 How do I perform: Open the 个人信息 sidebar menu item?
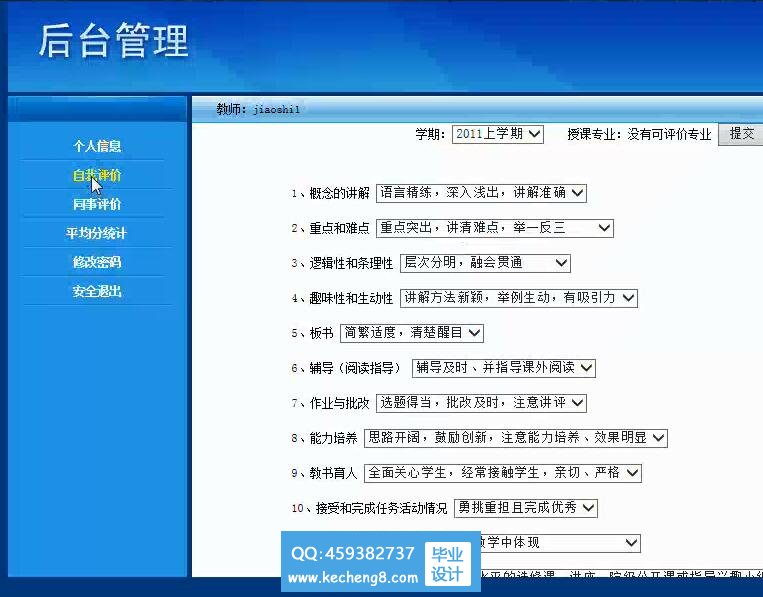pos(97,146)
